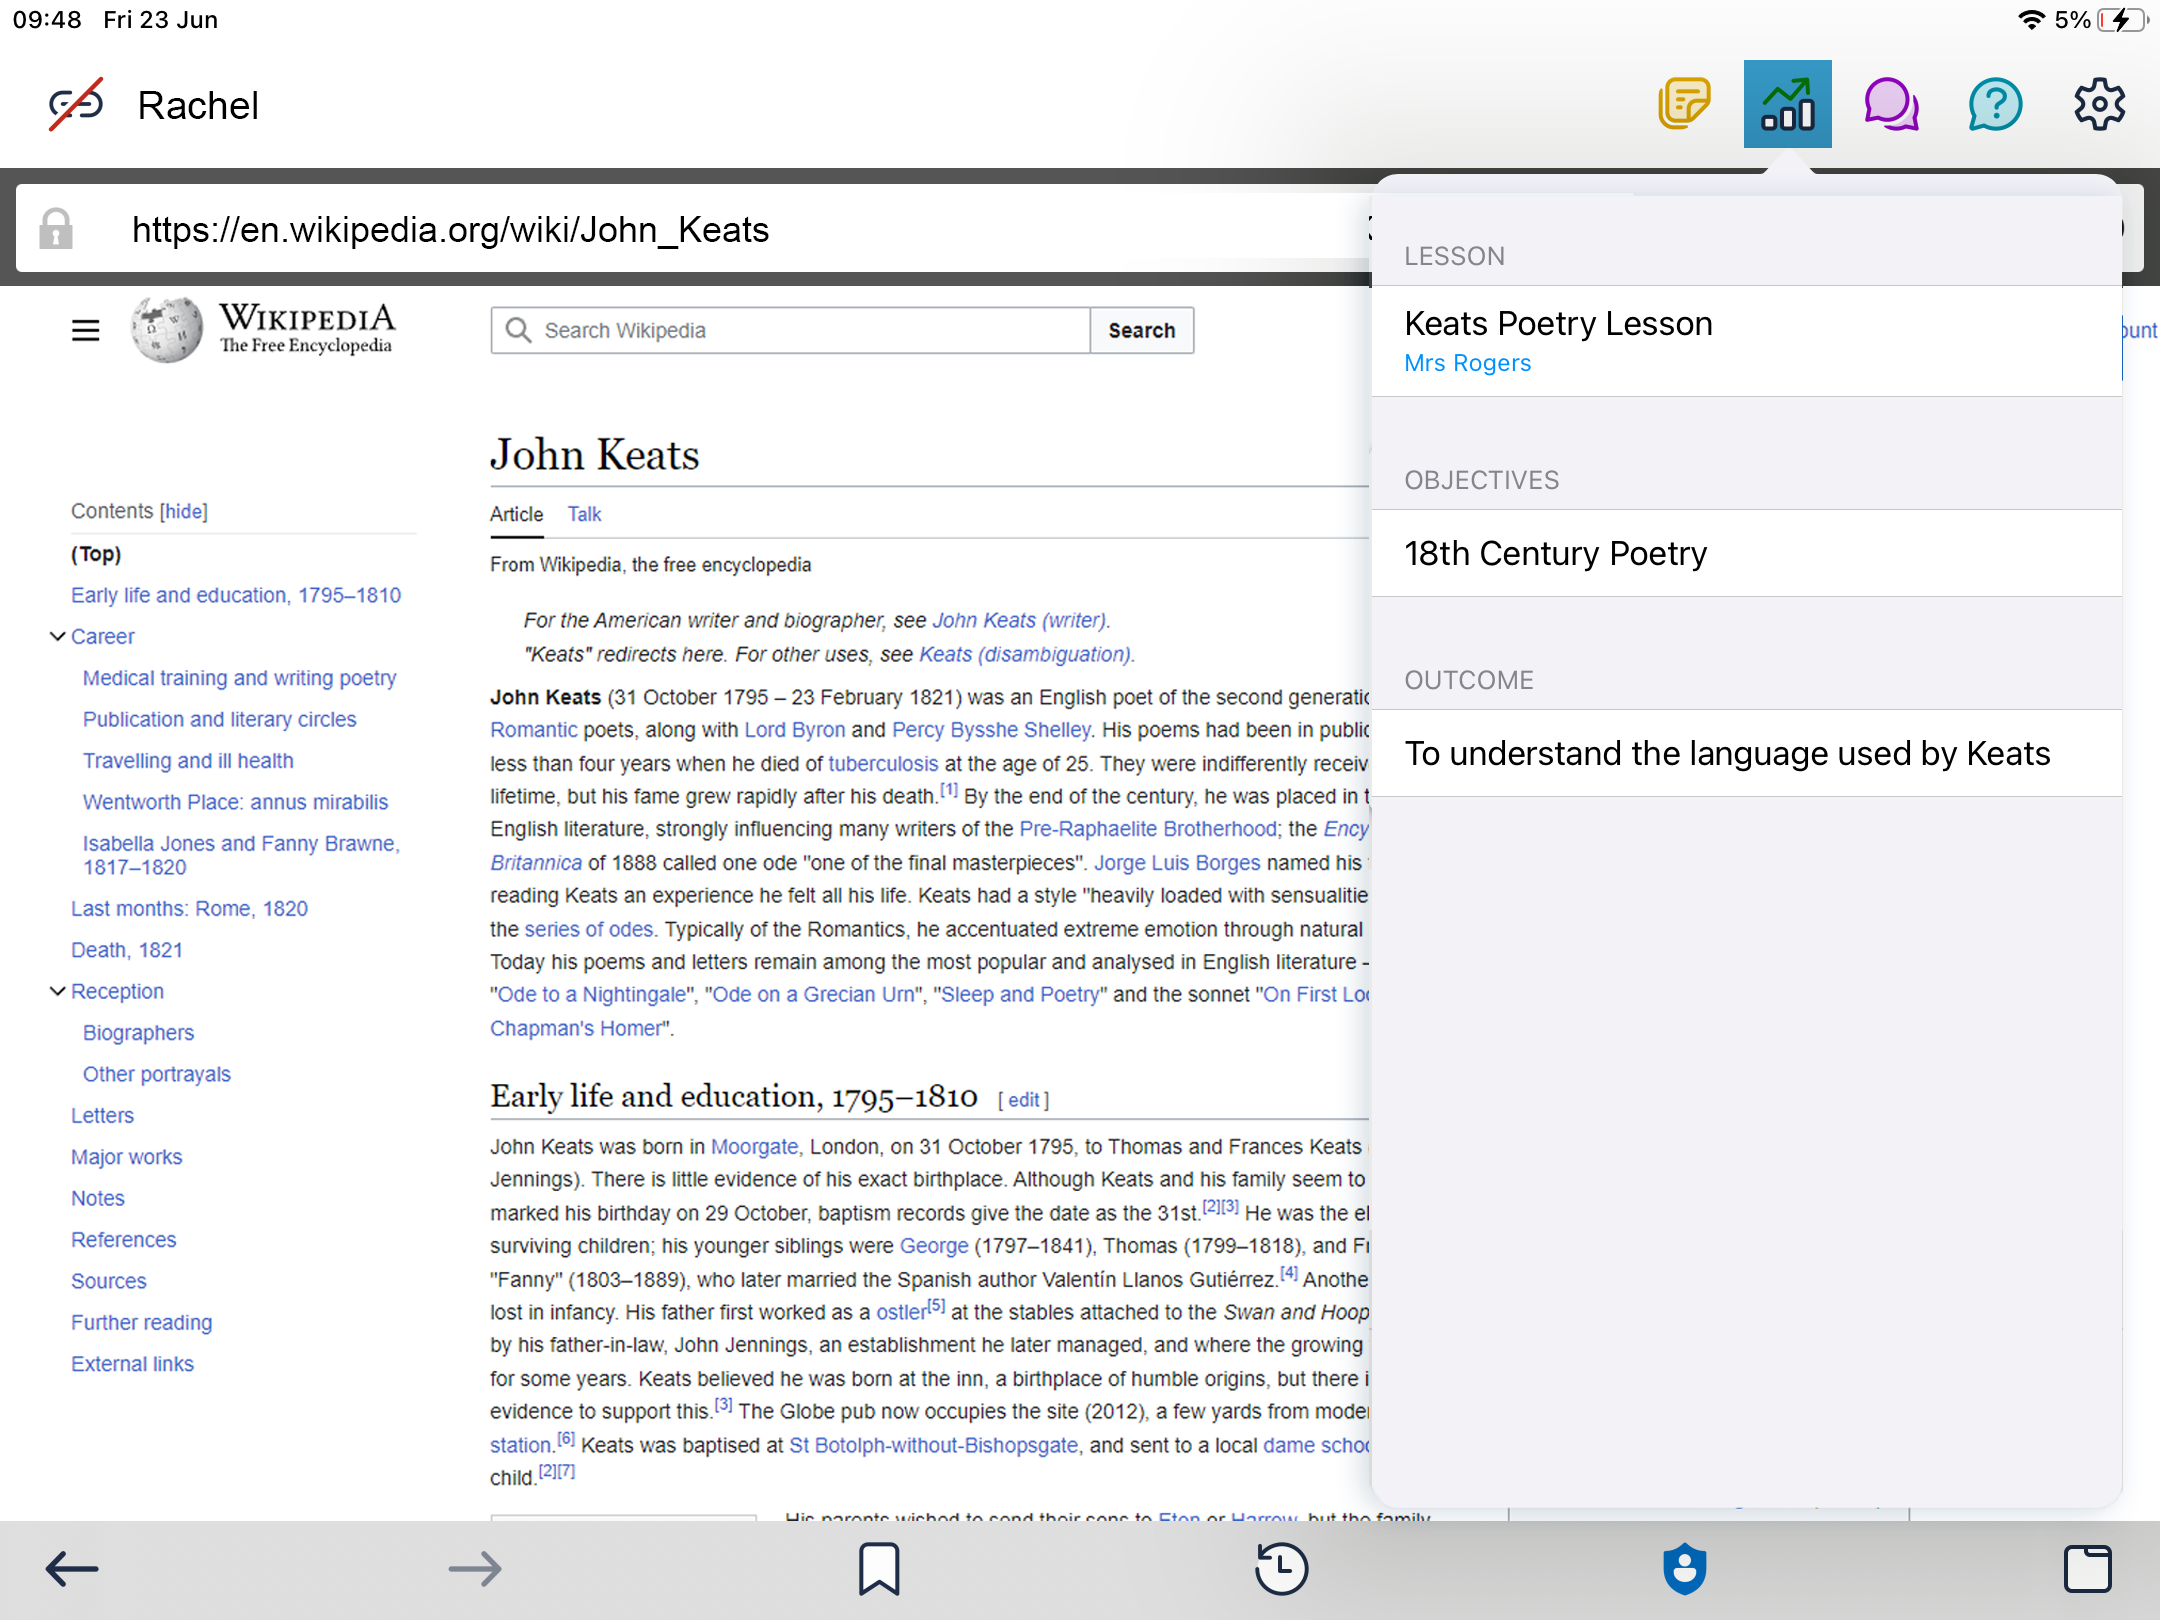2160x1620 pixels.
Task: Go back with the left arrow
Action: 72,1569
